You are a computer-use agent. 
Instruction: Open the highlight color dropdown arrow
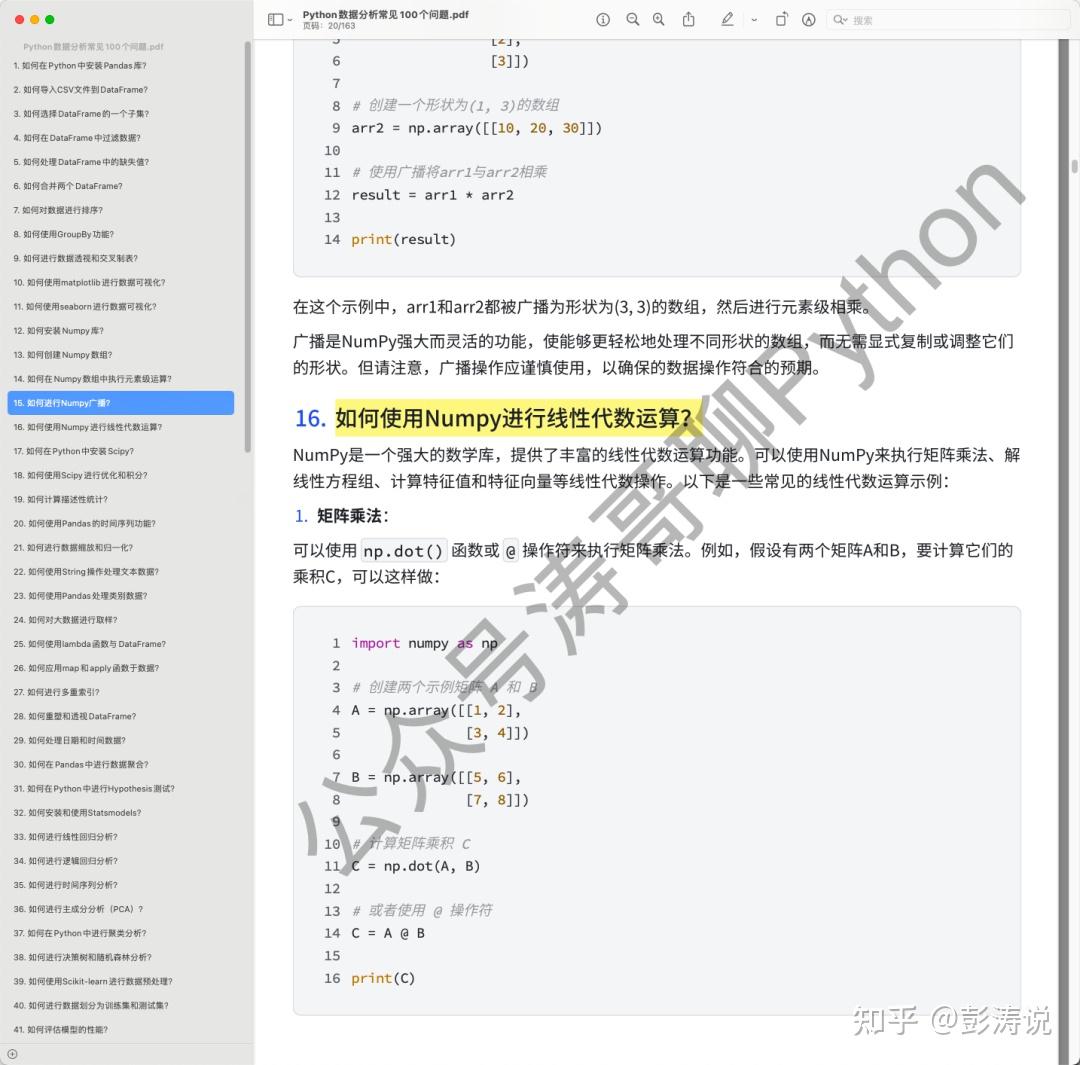pyautogui.click(x=754, y=21)
